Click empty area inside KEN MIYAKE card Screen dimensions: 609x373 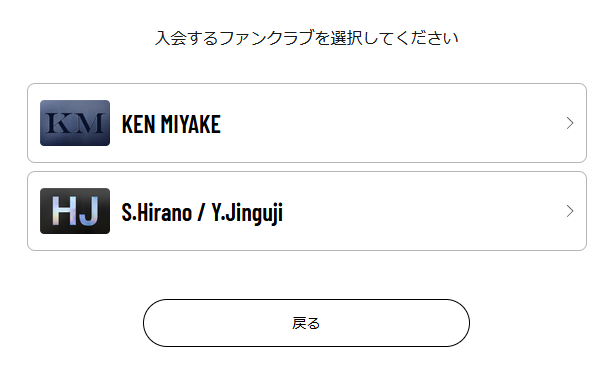pos(388,123)
